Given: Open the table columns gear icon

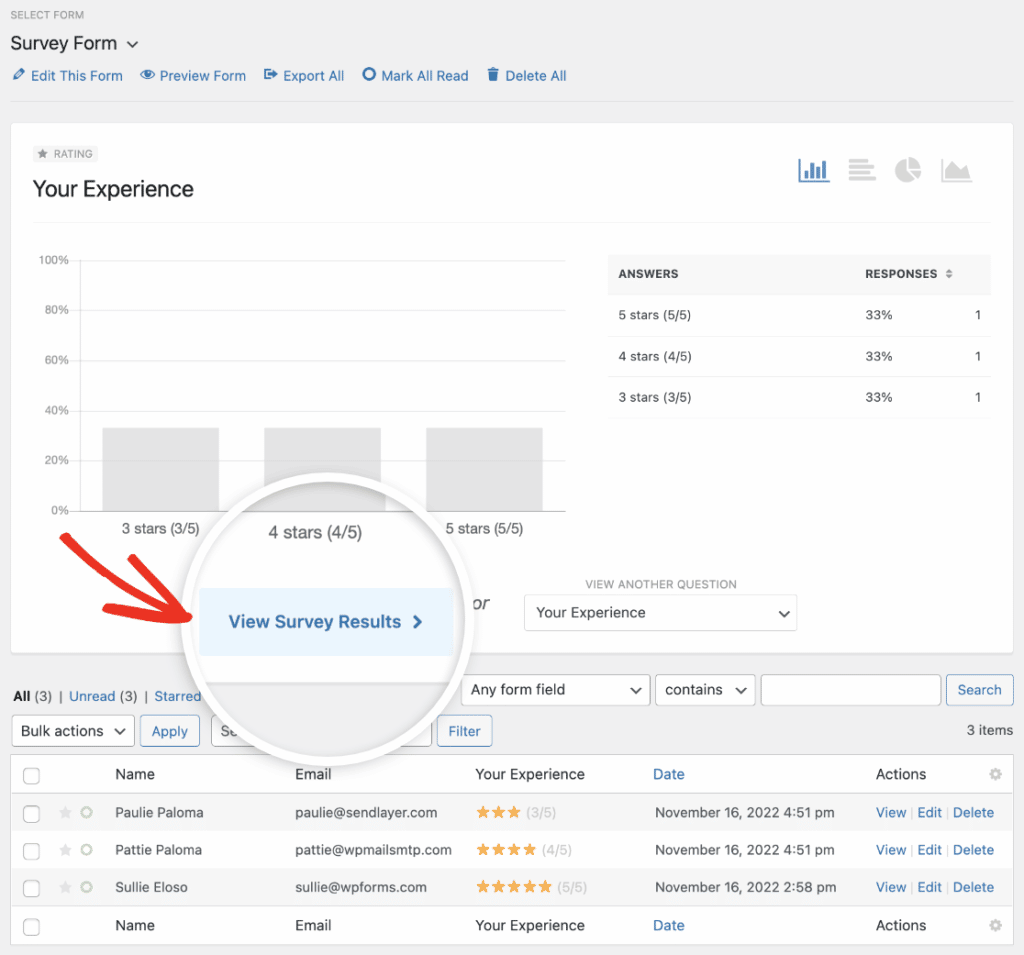Looking at the screenshot, I should (x=995, y=774).
